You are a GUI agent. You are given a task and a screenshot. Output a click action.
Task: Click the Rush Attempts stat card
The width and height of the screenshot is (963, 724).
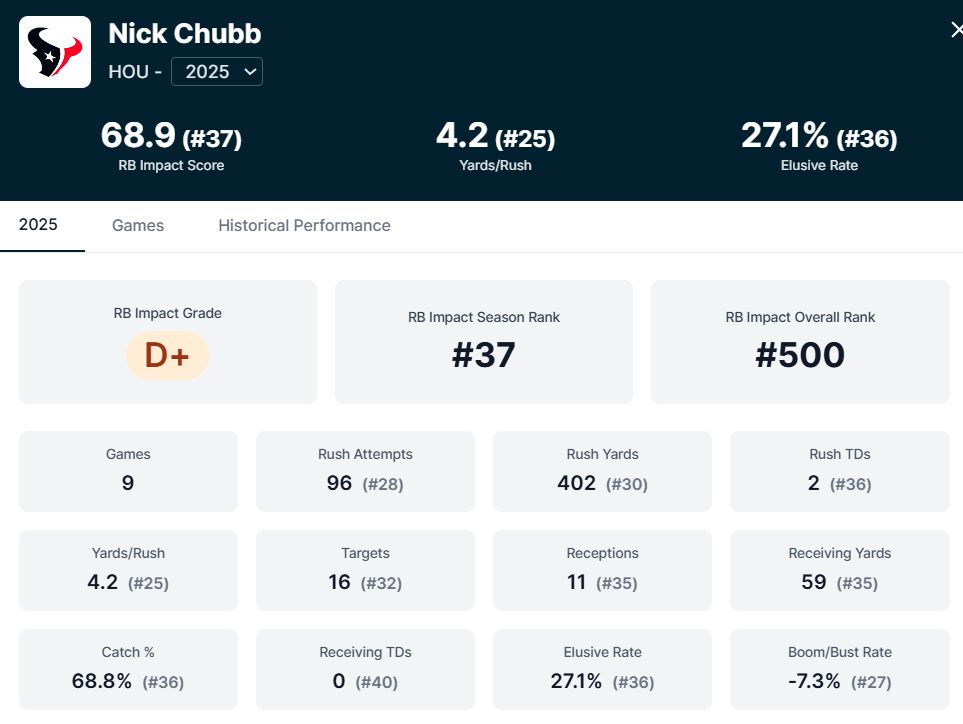pos(365,471)
